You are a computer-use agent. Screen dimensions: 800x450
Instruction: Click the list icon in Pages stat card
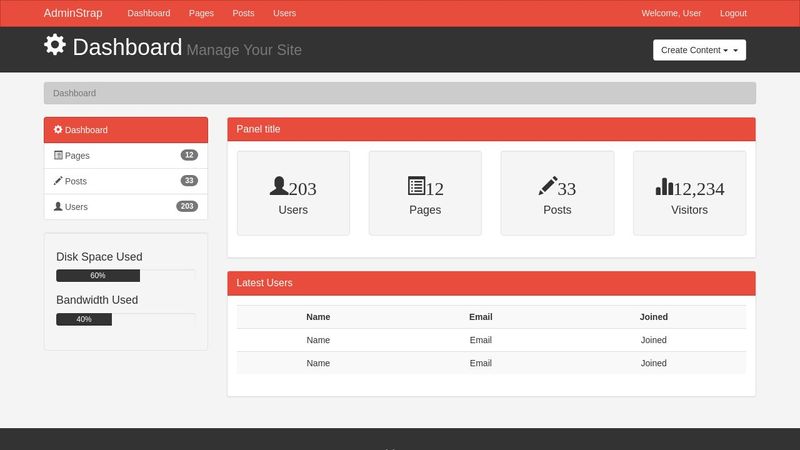[x=417, y=186]
